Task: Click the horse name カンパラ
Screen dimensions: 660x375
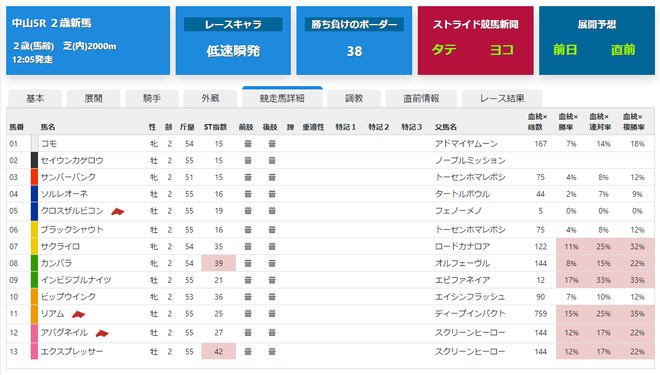Action: pos(56,263)
